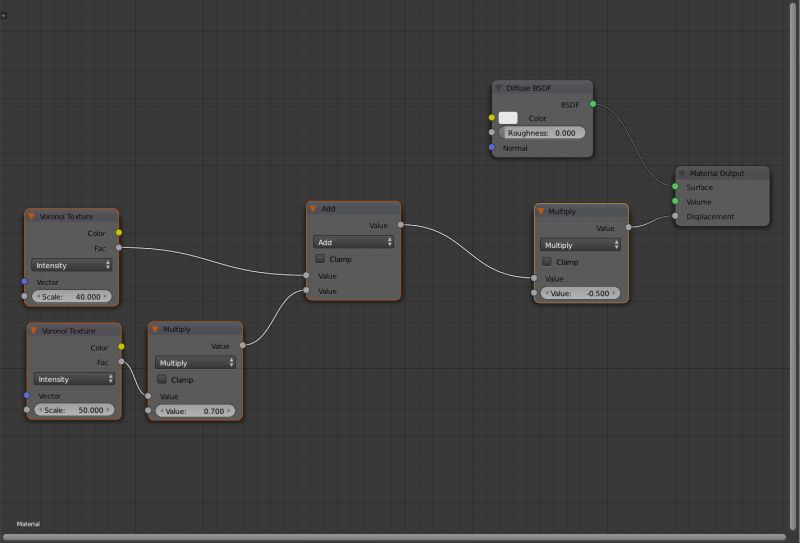Click decrease arrow on the Scale 40.000 field
The height and width of the screenshot is (543, 800).
pyautogui.click(x=38, y=297)
